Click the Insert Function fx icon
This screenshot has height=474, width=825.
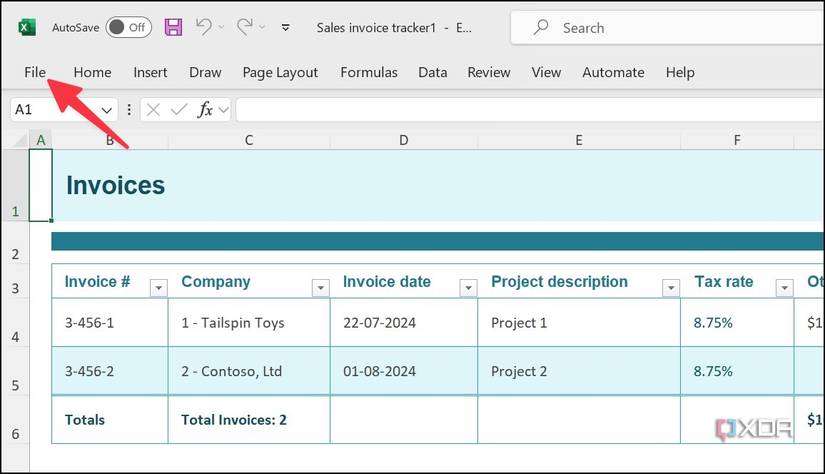[206, 110]
